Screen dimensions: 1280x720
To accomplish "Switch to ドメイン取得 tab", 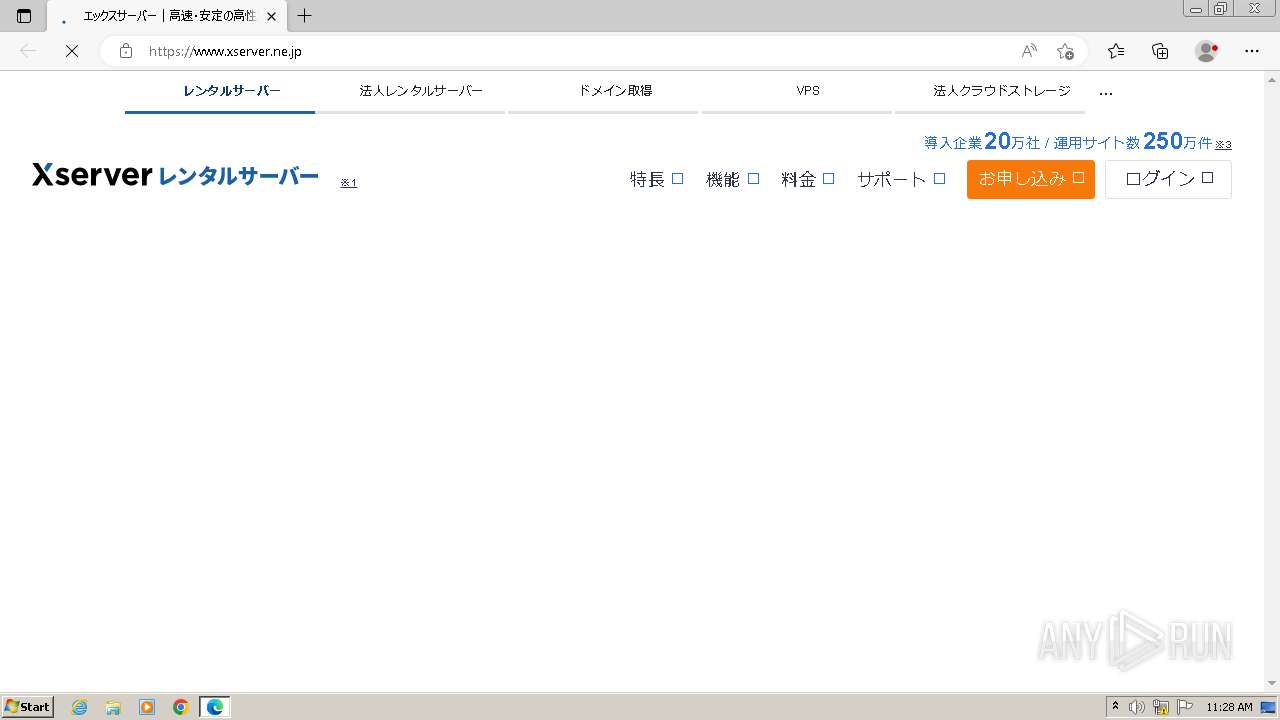I will click(604, 92).
